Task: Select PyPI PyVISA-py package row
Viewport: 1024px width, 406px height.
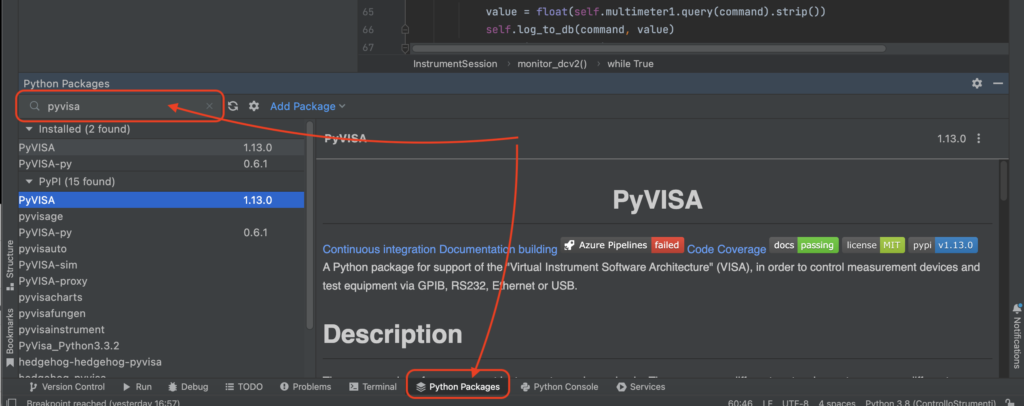Action: tap(161, 232)
